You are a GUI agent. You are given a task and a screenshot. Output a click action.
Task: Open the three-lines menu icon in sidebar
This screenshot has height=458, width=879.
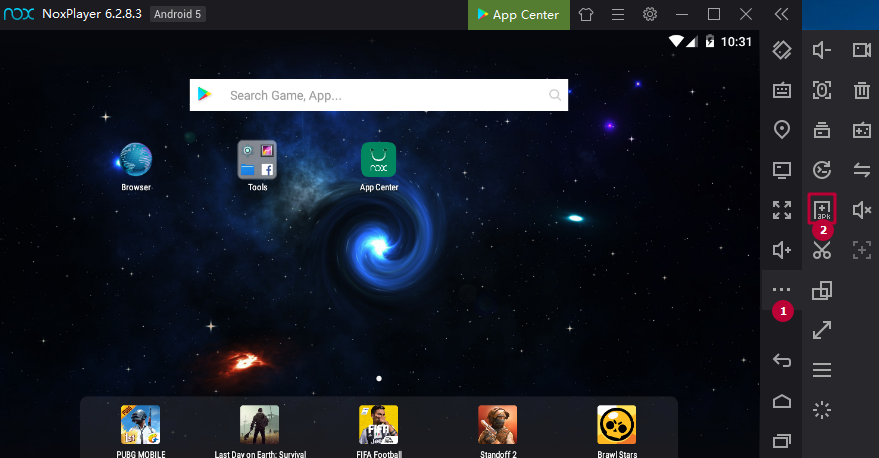point(822,370)
